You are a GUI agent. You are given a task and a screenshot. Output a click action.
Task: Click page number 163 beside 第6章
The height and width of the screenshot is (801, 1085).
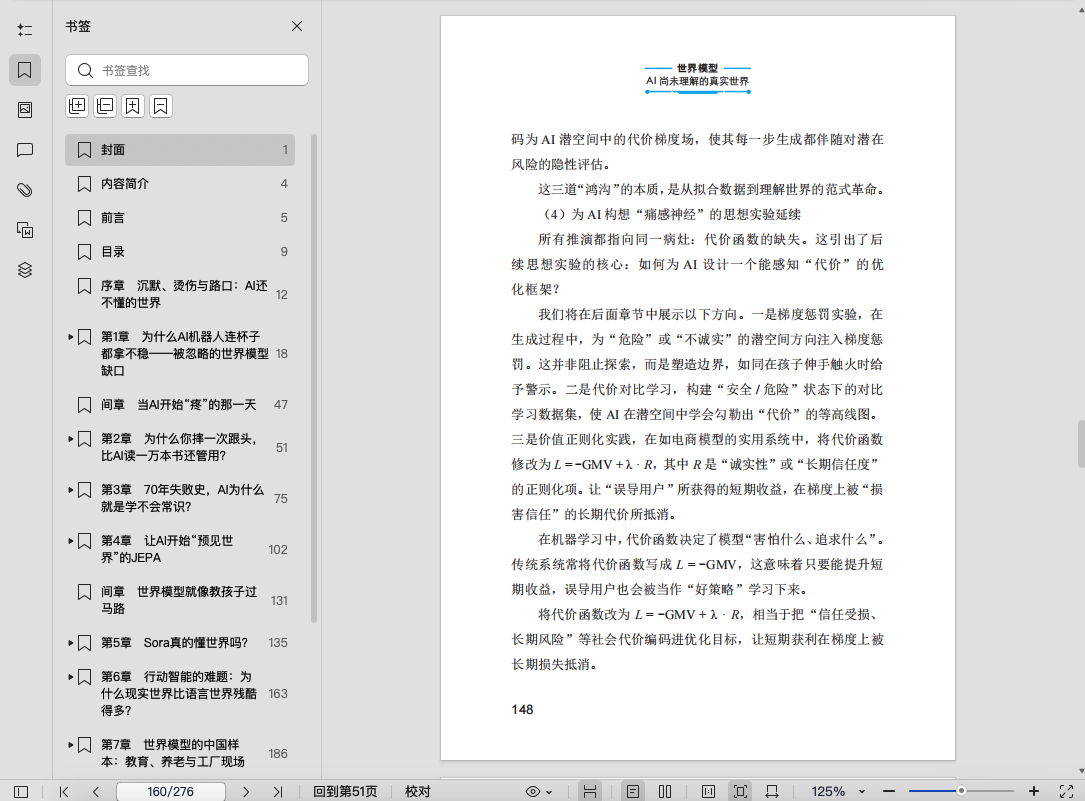point(278,694)
